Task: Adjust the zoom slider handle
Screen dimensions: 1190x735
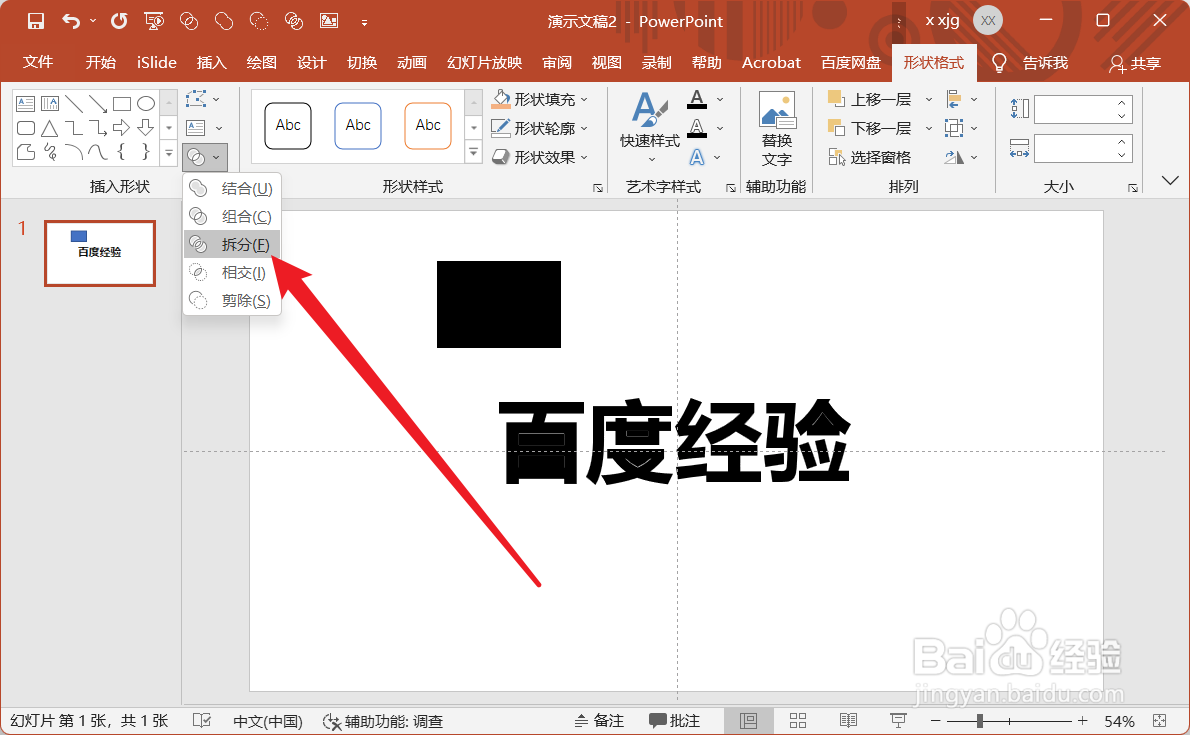Action: (980, 721)
